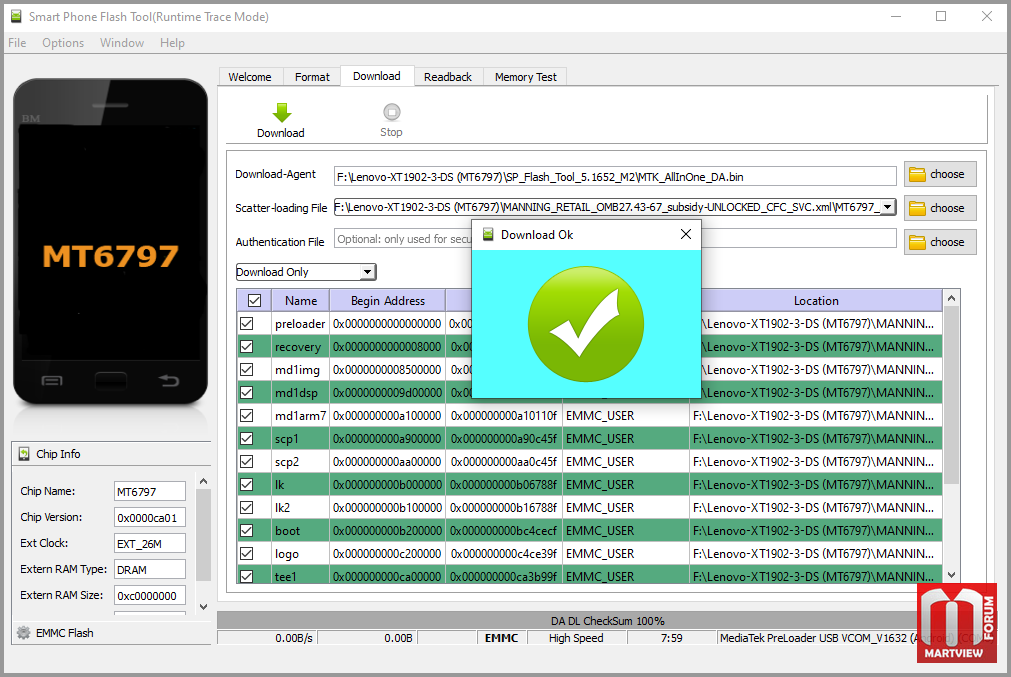Click the green Download arrow icon

click(x=281, y=112)
